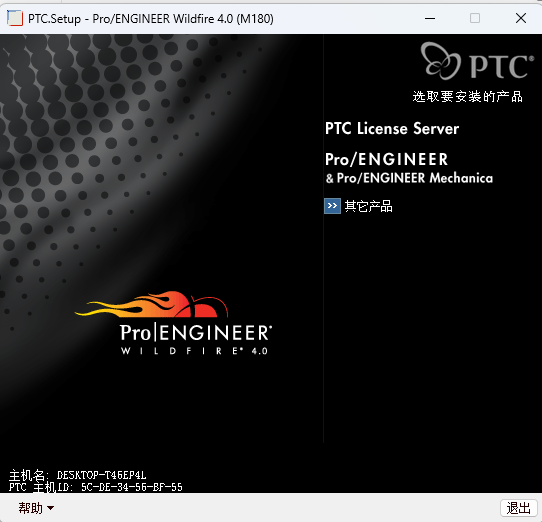Select PTC License Server for installation

point(392,129)
